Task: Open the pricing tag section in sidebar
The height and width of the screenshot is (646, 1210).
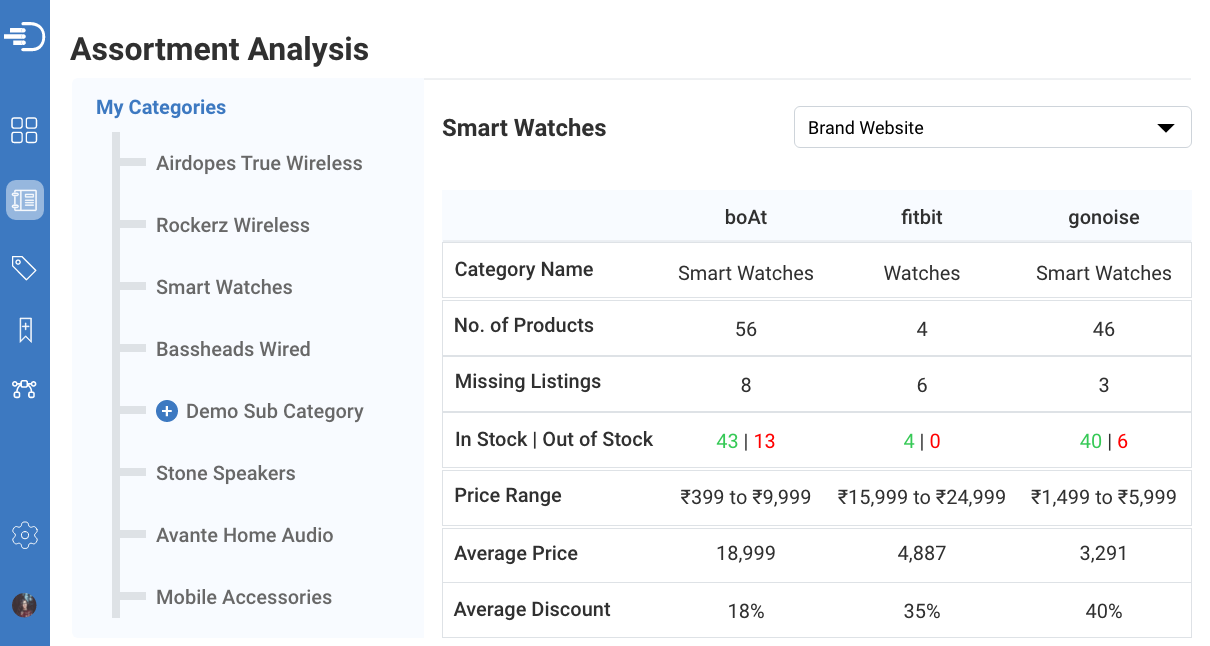Action: pos(25,268)
